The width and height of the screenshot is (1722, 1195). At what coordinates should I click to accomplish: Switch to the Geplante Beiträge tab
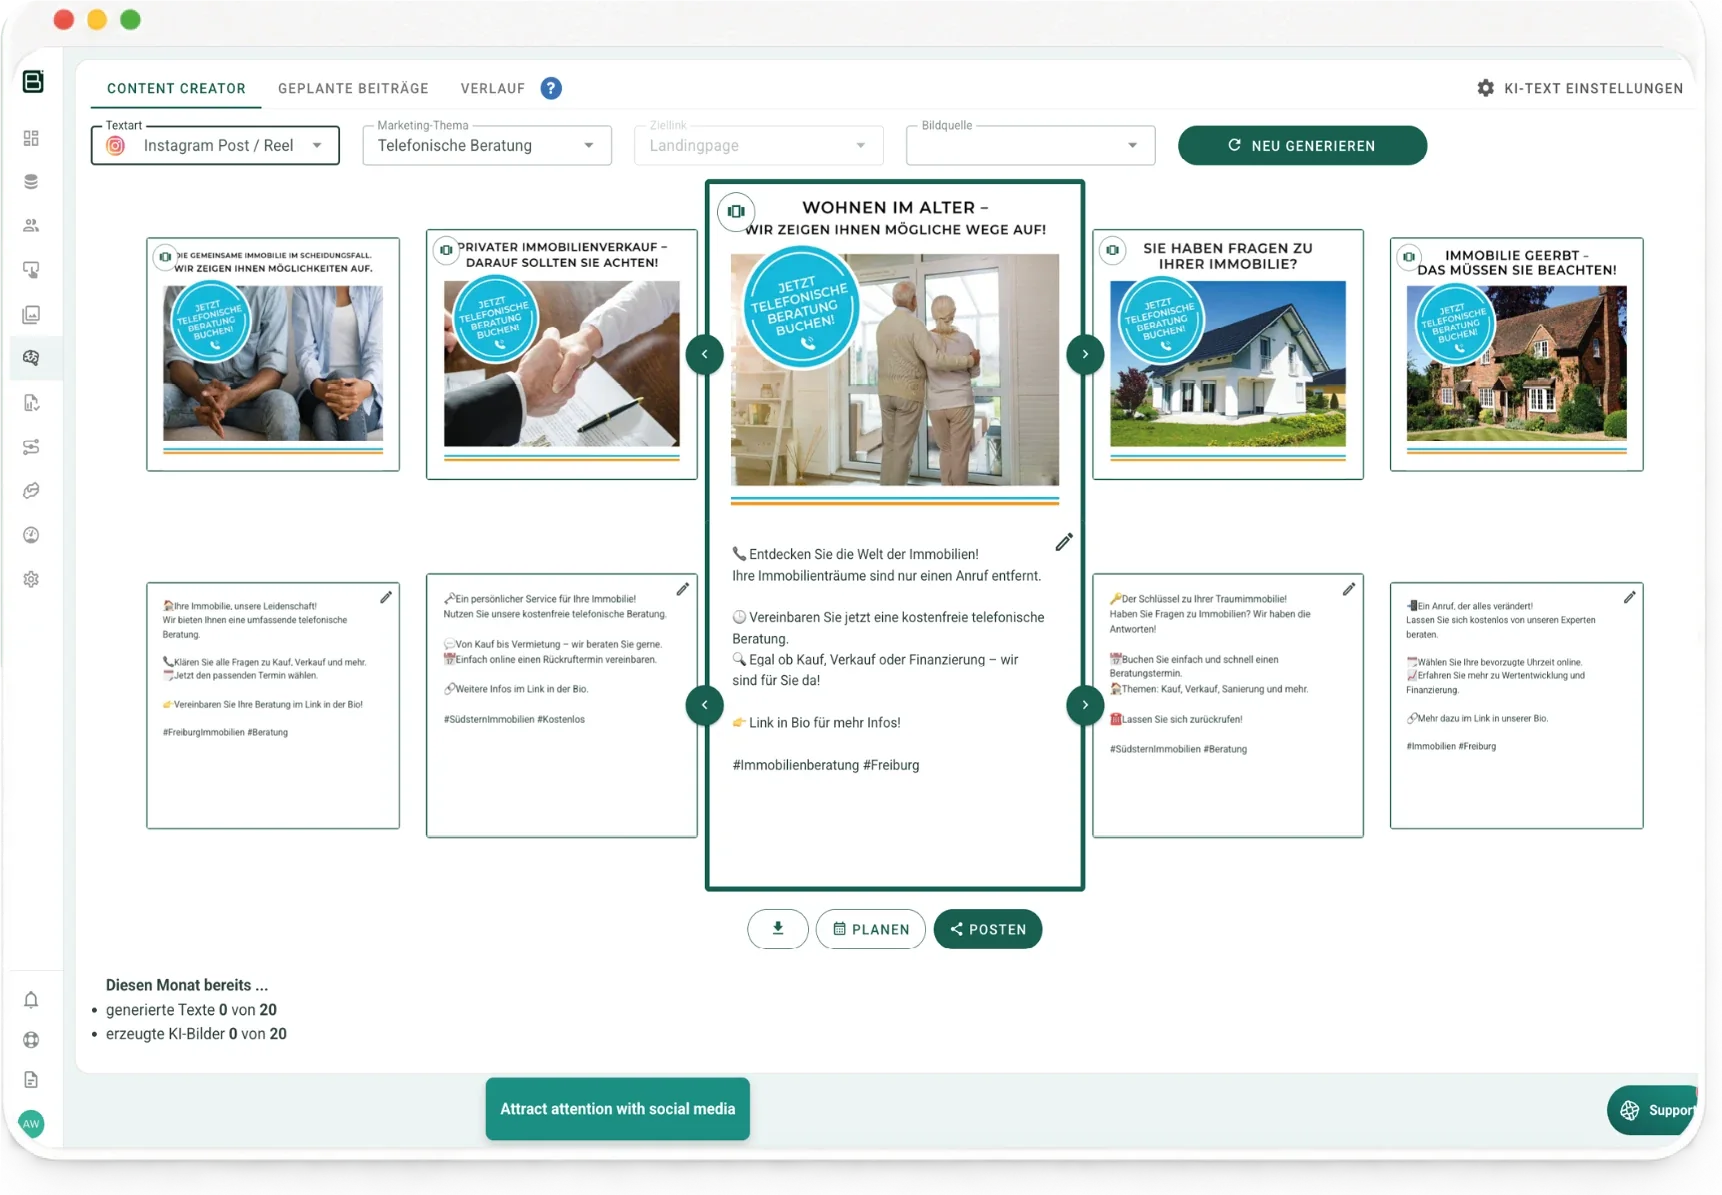[x=353, y=88]
